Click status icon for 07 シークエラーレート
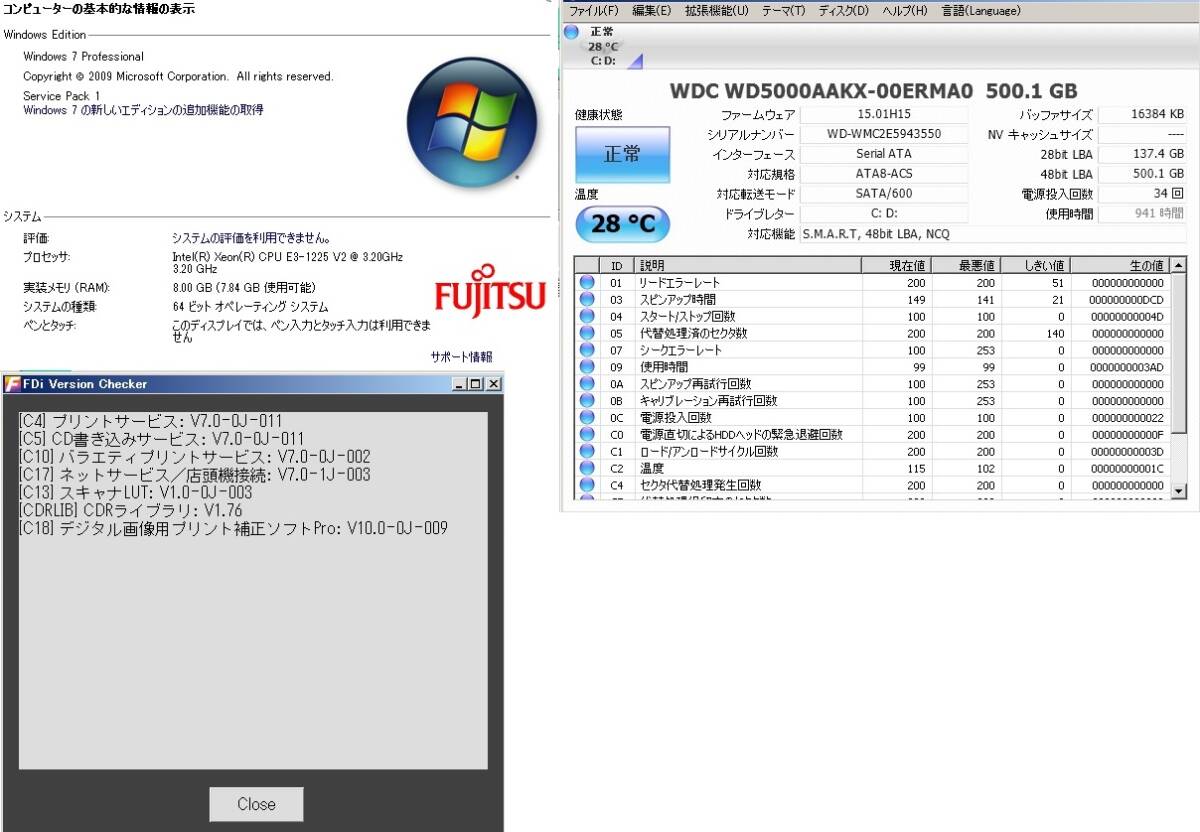Image resolution: width=1200 pixels, height=832 pixels. tap(587, 351)
